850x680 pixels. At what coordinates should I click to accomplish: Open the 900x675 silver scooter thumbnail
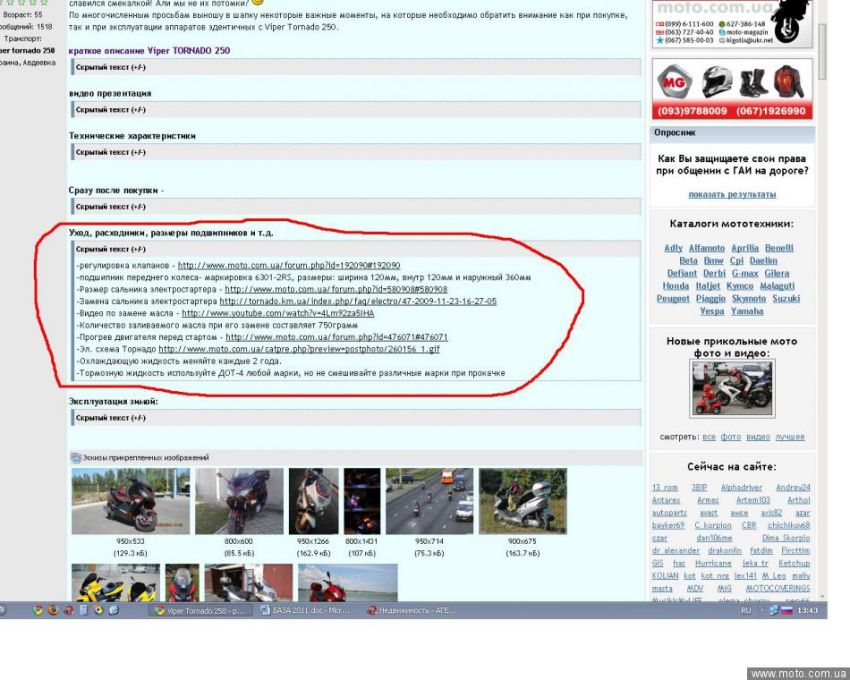(x=522, y=501)
